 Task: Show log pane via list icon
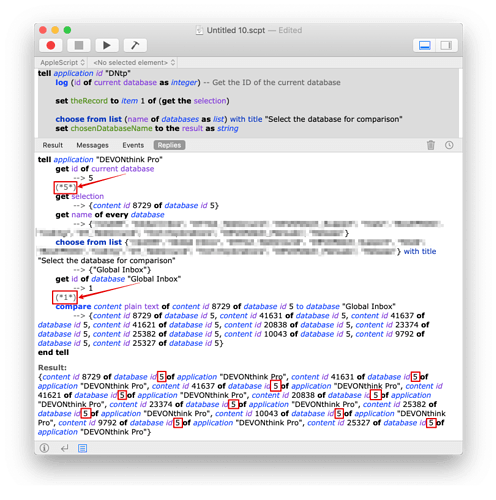click(82, 448)
